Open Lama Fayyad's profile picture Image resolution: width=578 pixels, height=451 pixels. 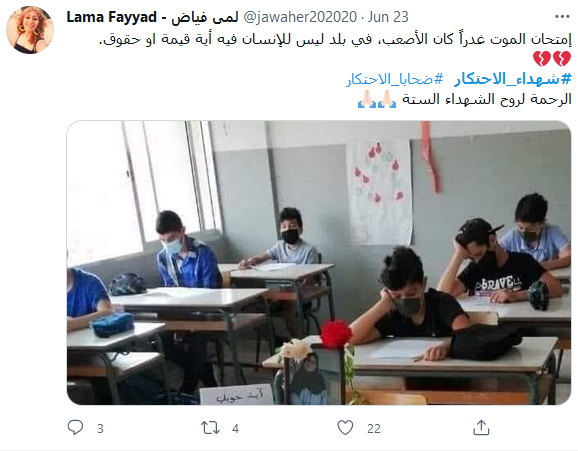(x=30, y=30)
